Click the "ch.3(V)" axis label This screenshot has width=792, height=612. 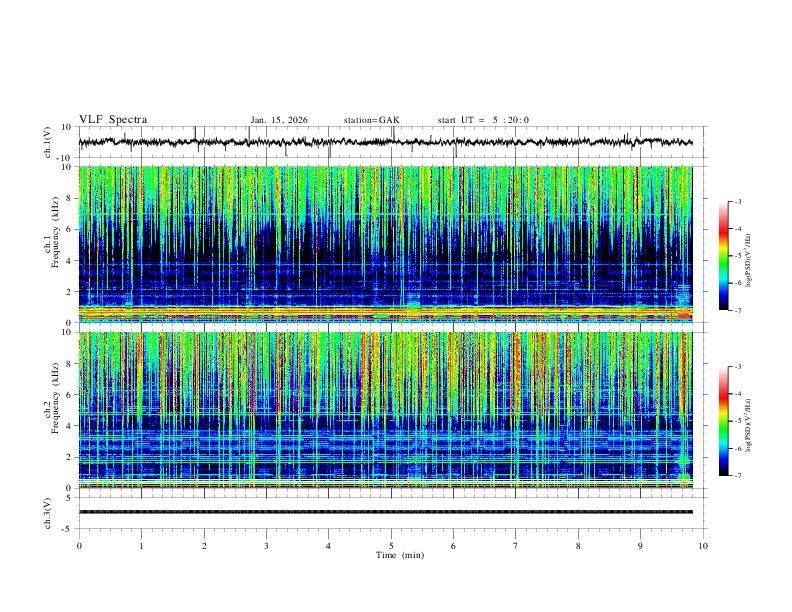click(x=48, y=513)
